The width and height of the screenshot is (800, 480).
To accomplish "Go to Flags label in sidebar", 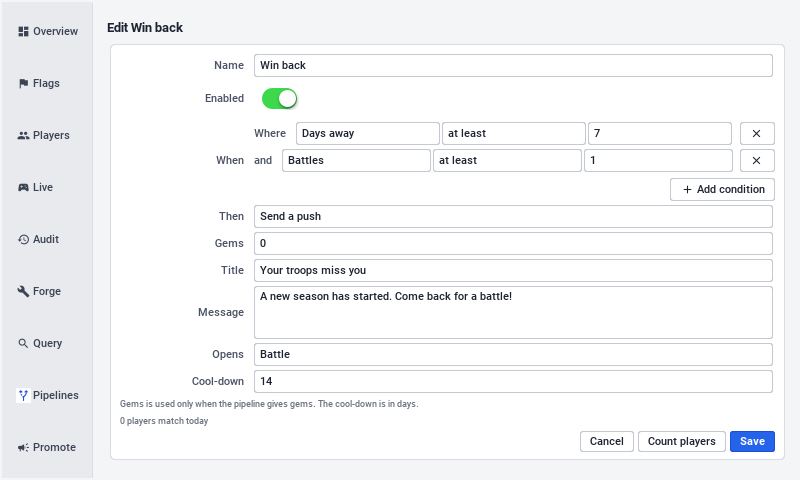I will tap(46, 84).
